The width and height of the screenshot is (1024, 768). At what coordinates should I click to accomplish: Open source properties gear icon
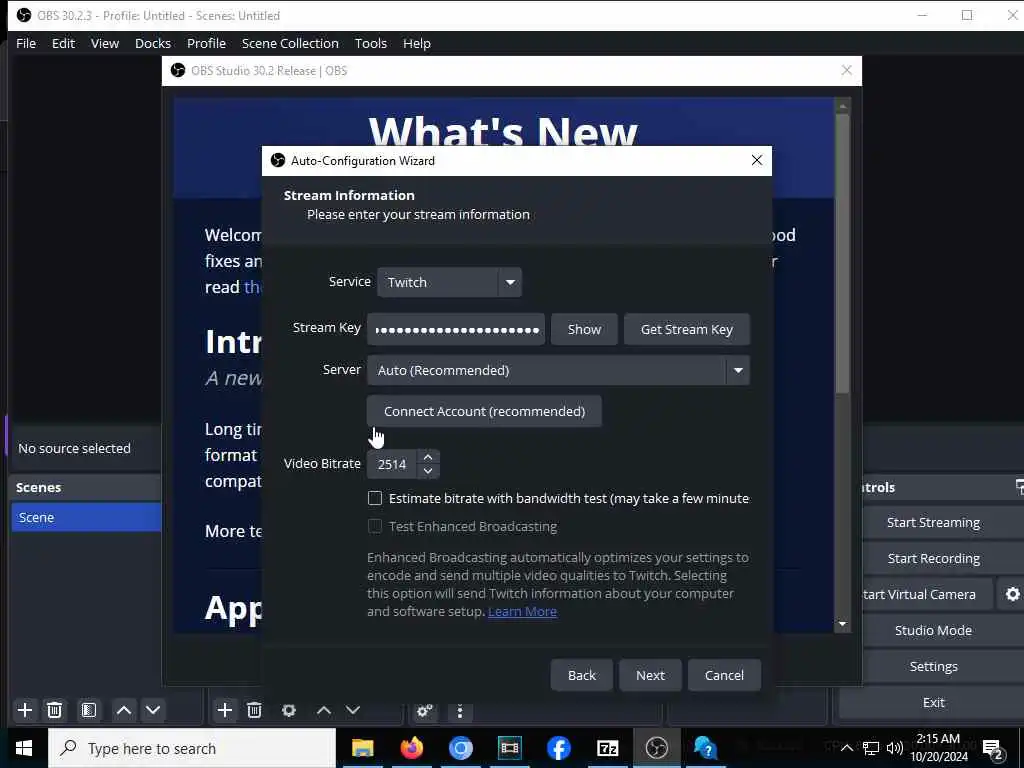click(289, 710)
